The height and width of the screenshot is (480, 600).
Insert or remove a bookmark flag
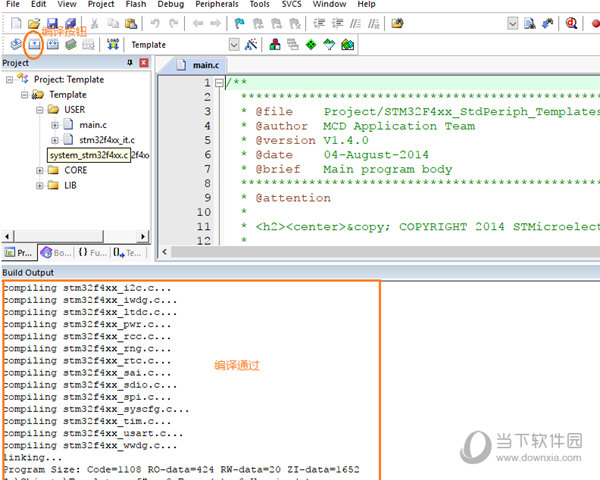240,23
